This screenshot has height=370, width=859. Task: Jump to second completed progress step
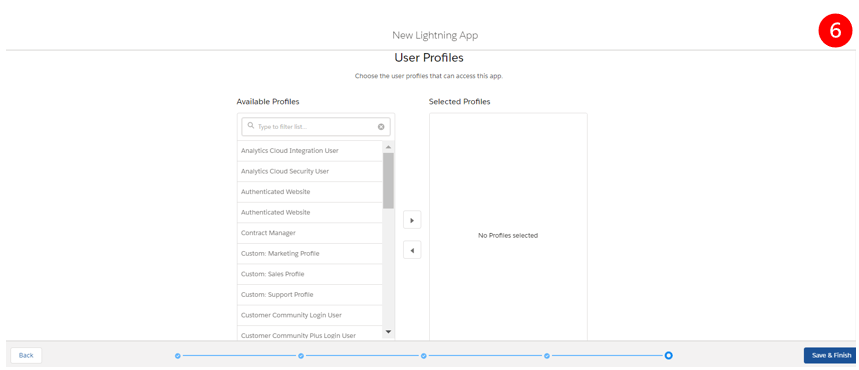[301, 356]
